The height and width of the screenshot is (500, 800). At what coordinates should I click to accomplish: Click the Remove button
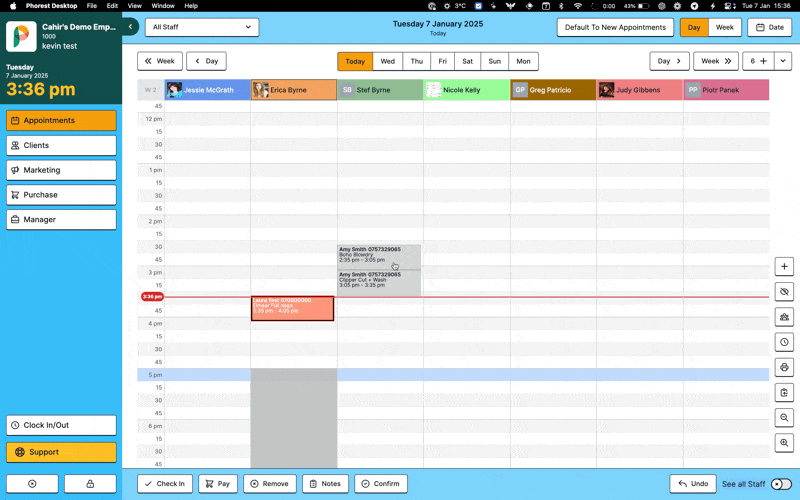[270, 484]
